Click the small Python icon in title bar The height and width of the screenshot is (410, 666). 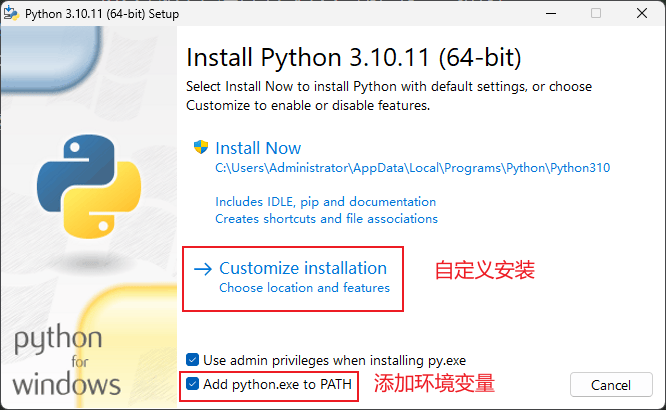pos(14,13)
